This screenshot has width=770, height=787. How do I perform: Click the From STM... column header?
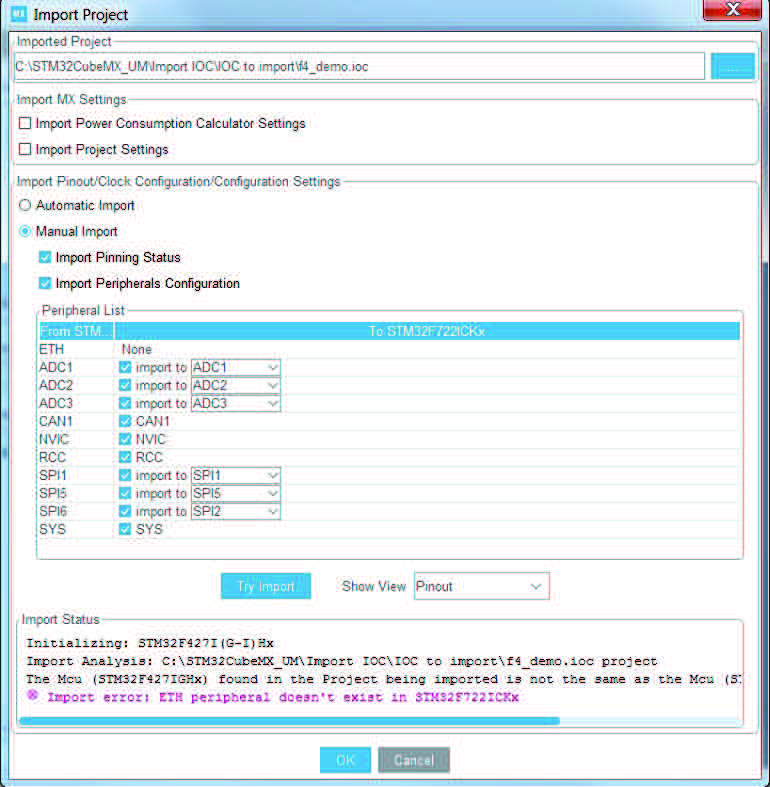[77, 331]
